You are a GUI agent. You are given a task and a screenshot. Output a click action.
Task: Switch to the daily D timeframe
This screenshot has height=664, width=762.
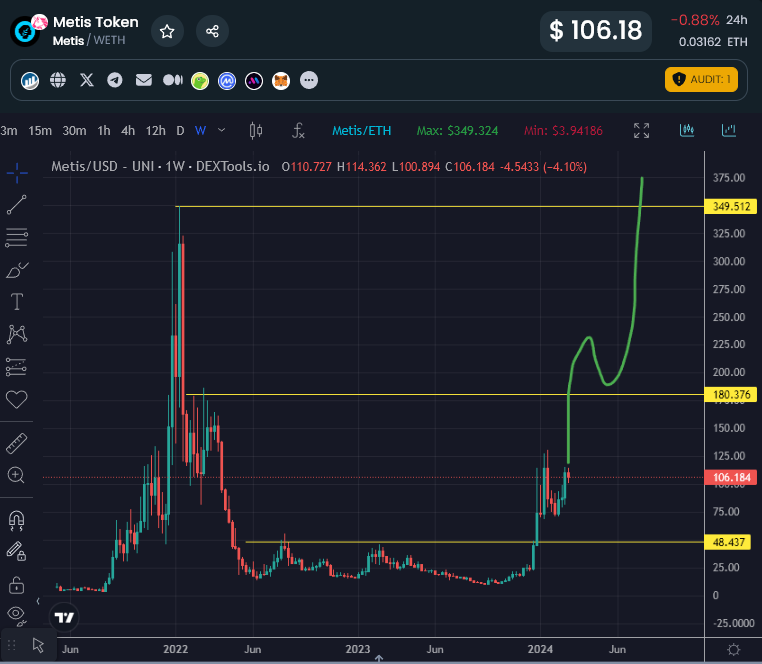[x=180, y=131]
